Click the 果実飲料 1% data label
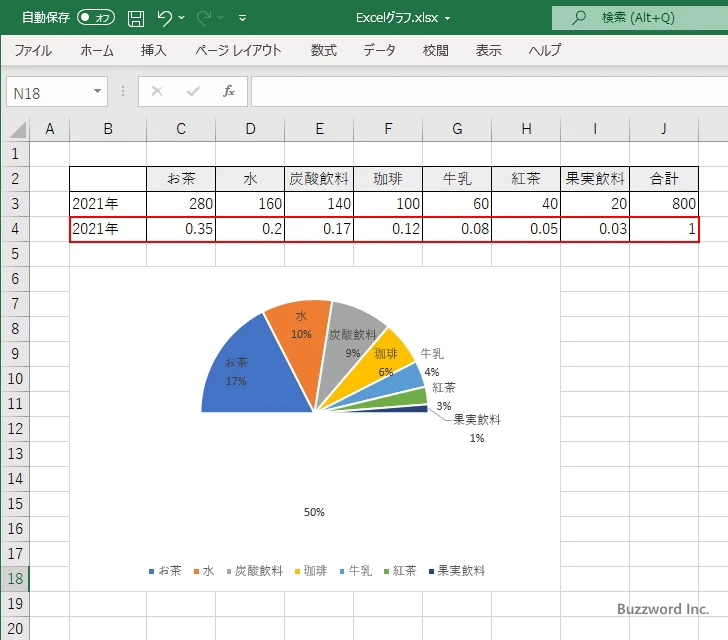The height and width of the screenshot is (640, 728). click(477, 428)
